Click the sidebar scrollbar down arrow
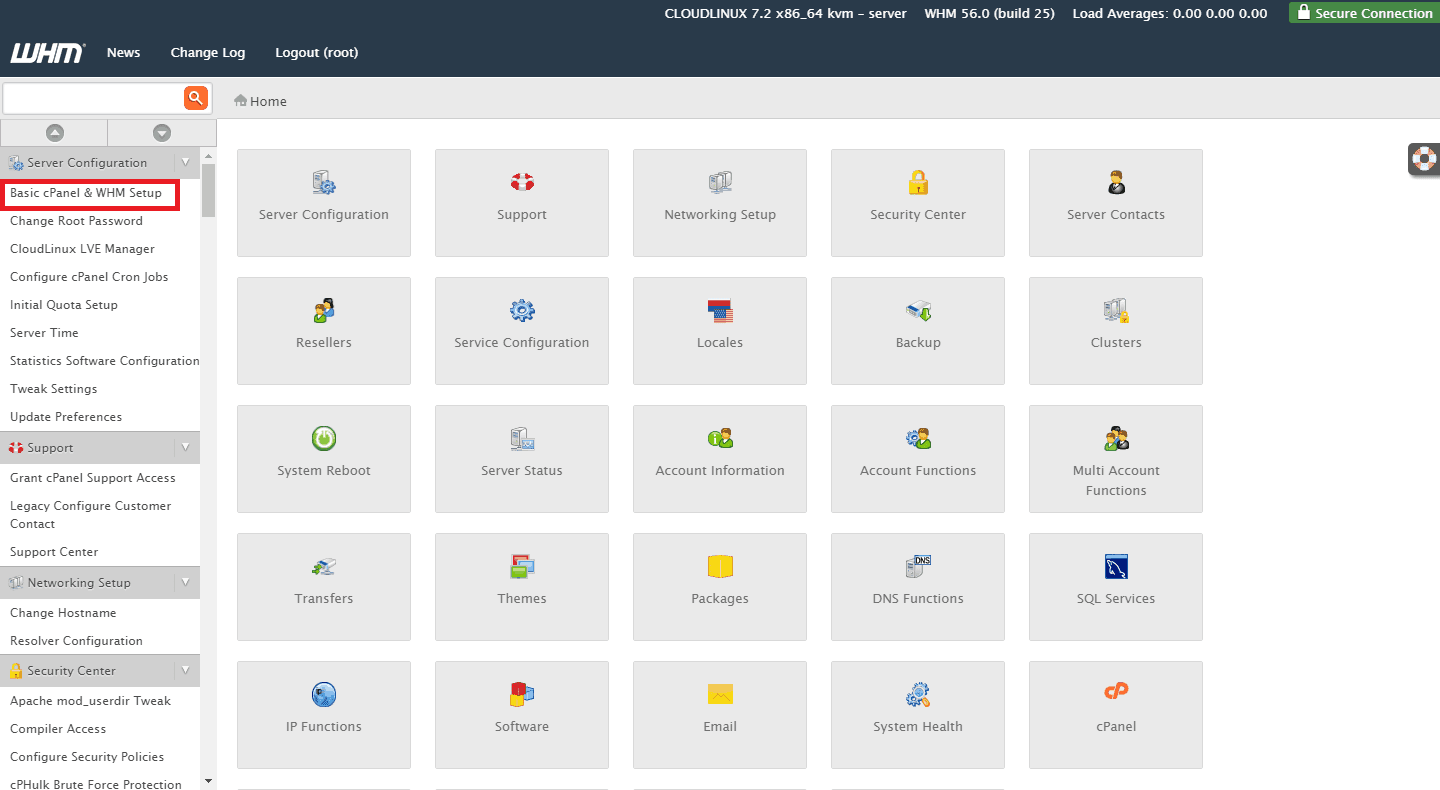The image size is (1440, 790). pos(208,781)
